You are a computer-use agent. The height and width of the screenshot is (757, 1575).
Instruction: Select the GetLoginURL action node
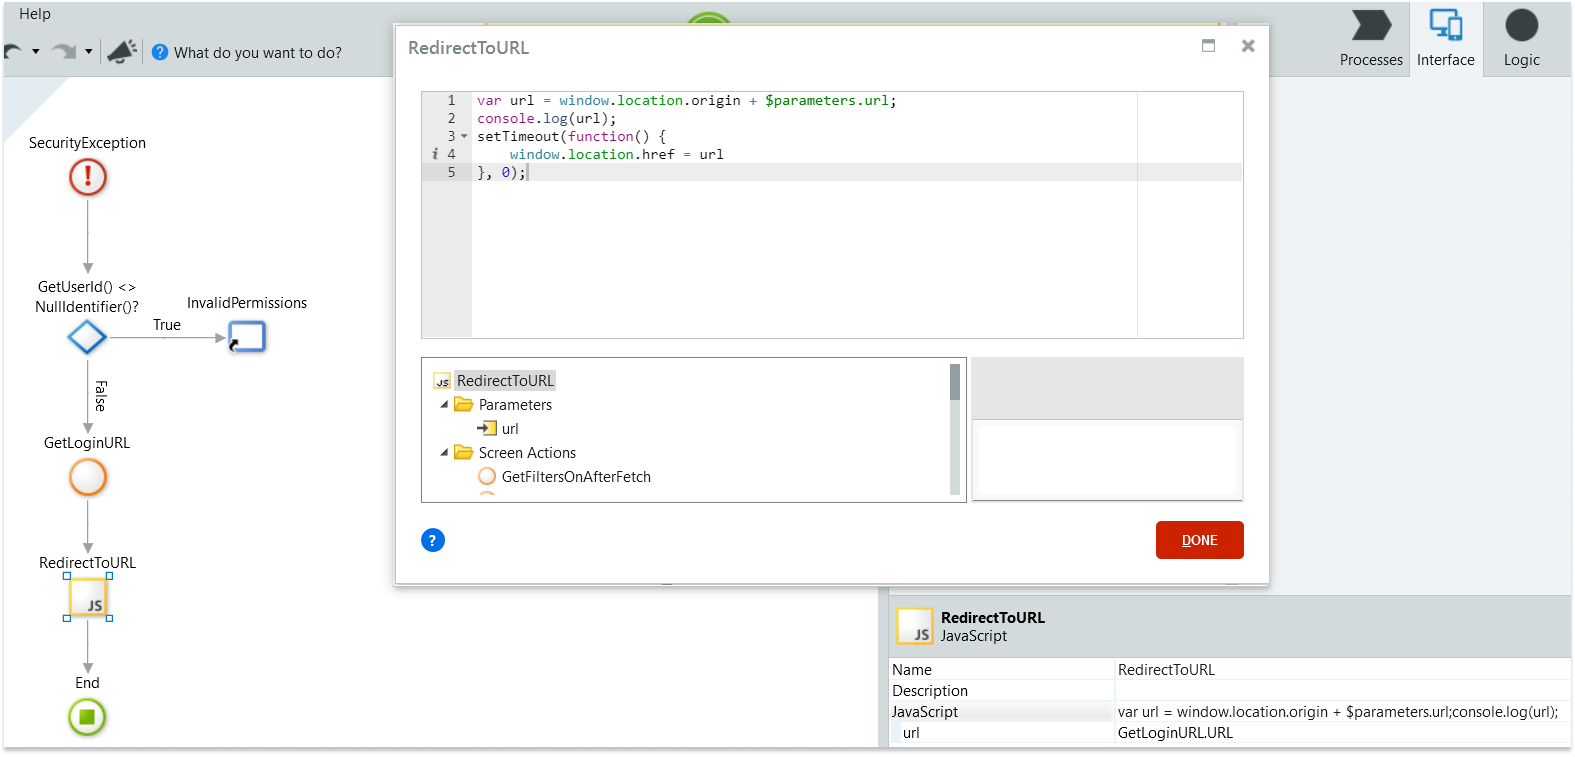click(88, 477)
